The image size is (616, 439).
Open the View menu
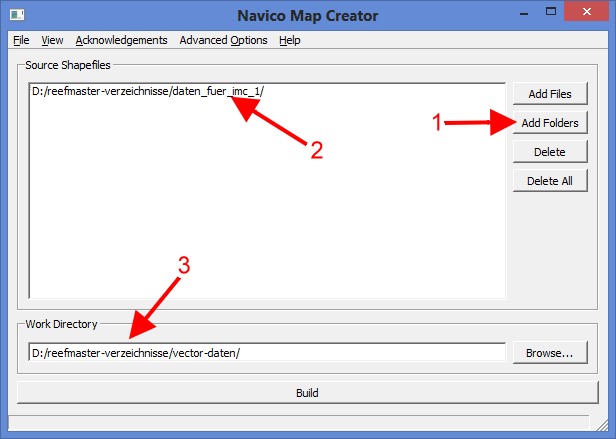52,40
